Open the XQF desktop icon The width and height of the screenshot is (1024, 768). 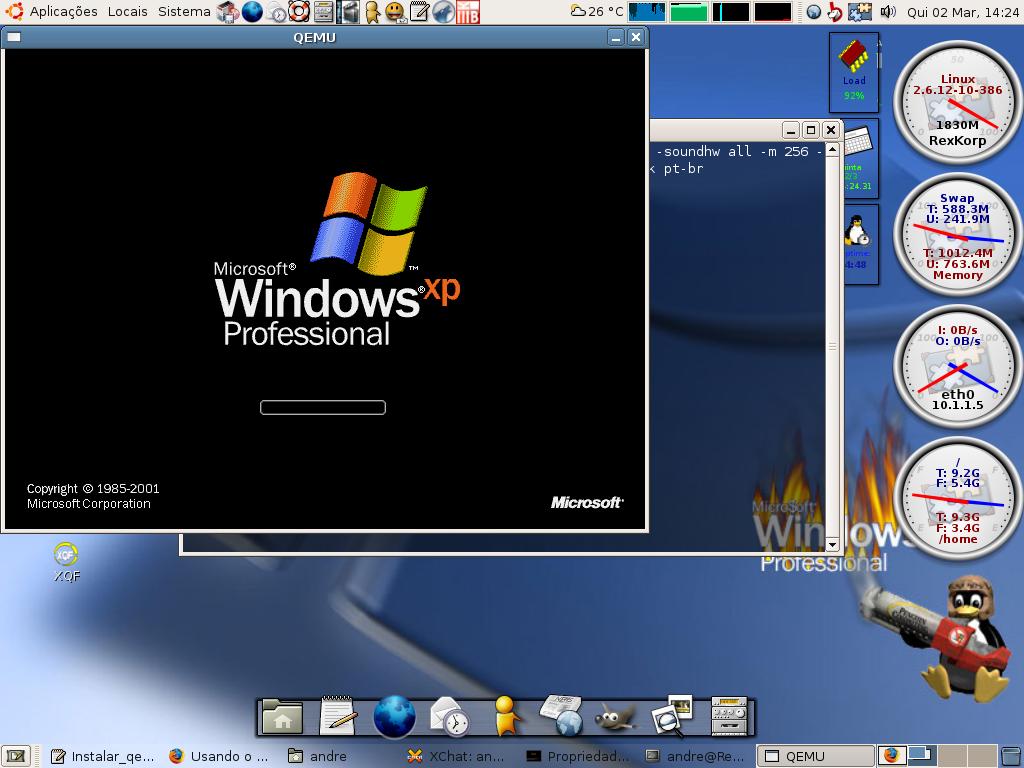pyautogui.click(x=66, y=562)
